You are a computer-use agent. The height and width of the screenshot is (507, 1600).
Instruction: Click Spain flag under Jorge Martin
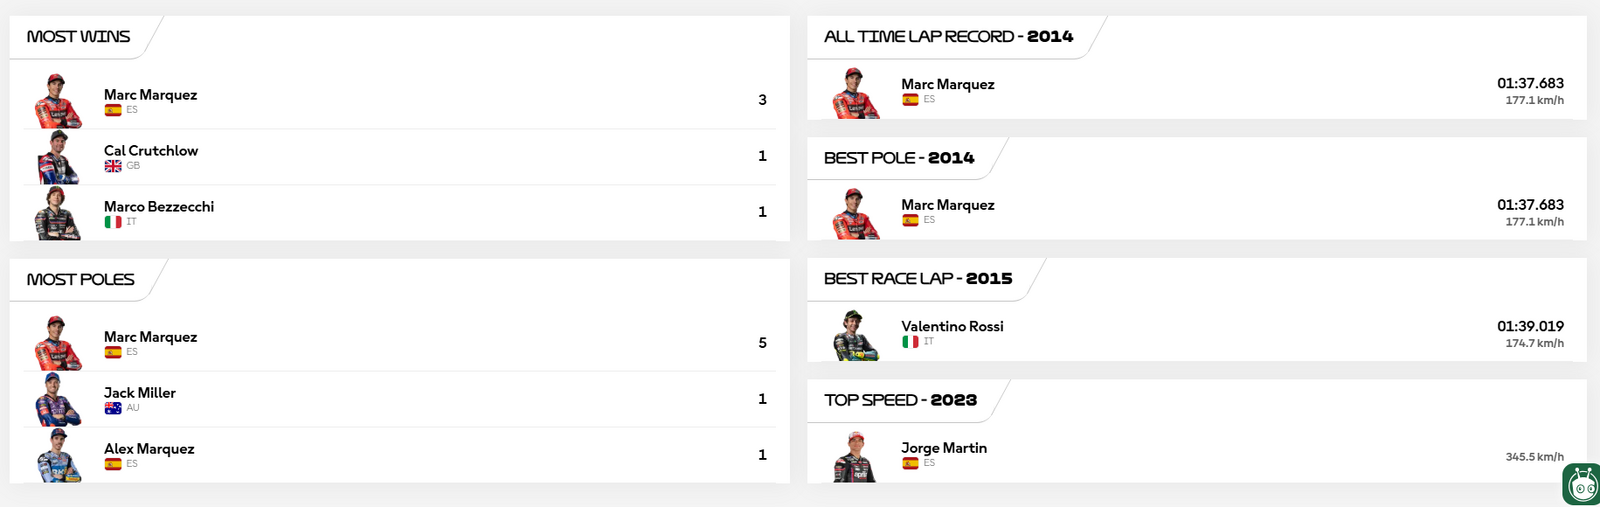click(910, 464)
